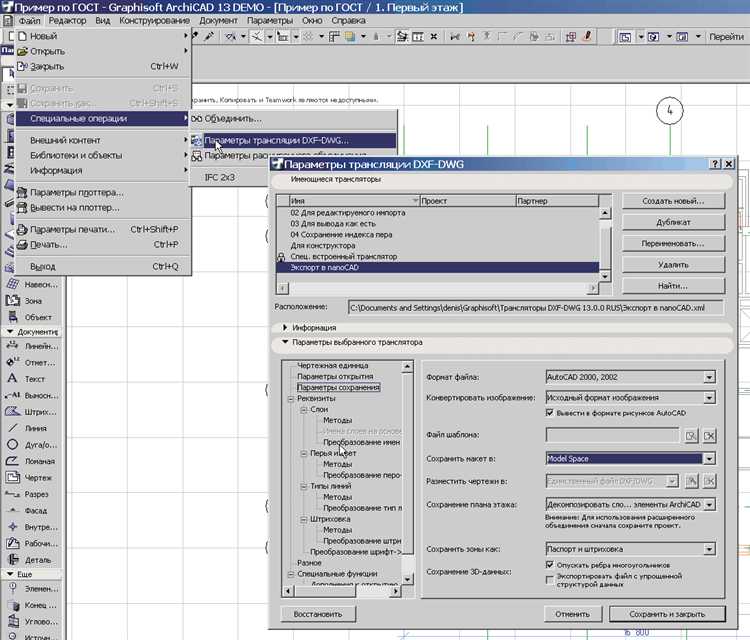The height and width of the screenshot is (640, 750).
Task: Click the Удалить button
Action: pyautogui.click(x=673, y=265)
